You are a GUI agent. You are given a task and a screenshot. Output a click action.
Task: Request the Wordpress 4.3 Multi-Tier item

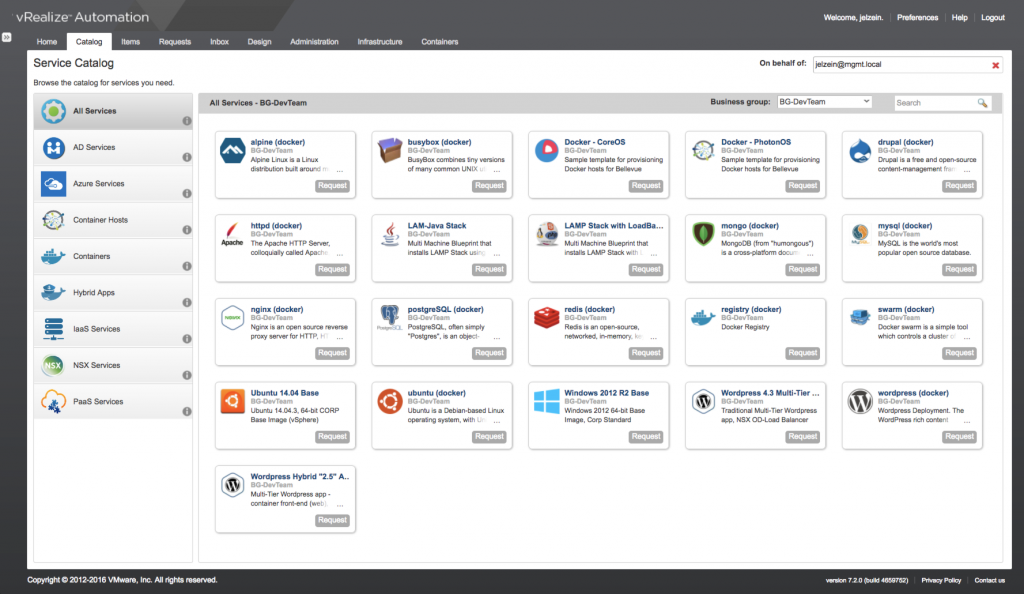pyautogui.click(x=802, y=436)
